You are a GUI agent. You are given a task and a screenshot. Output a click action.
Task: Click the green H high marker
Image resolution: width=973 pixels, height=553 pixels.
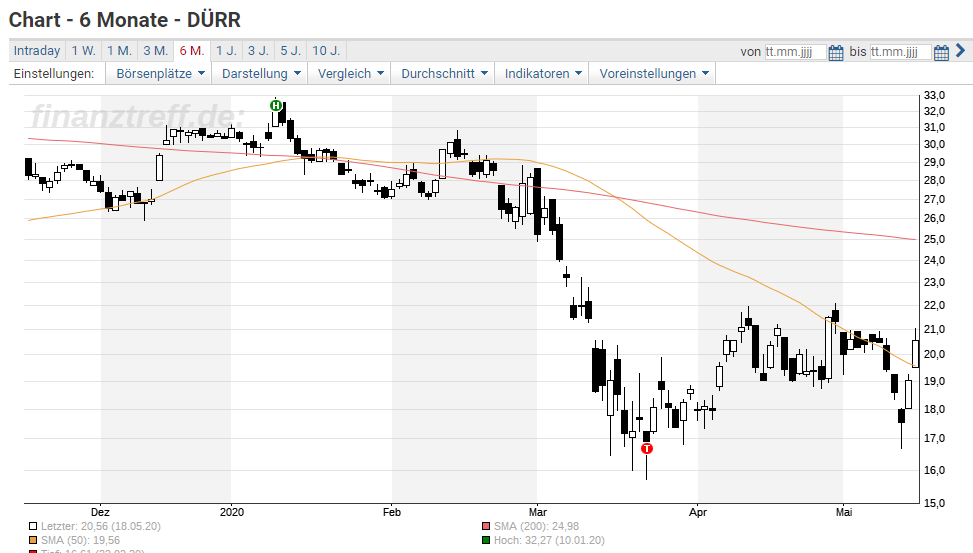(x=276, y=106)
